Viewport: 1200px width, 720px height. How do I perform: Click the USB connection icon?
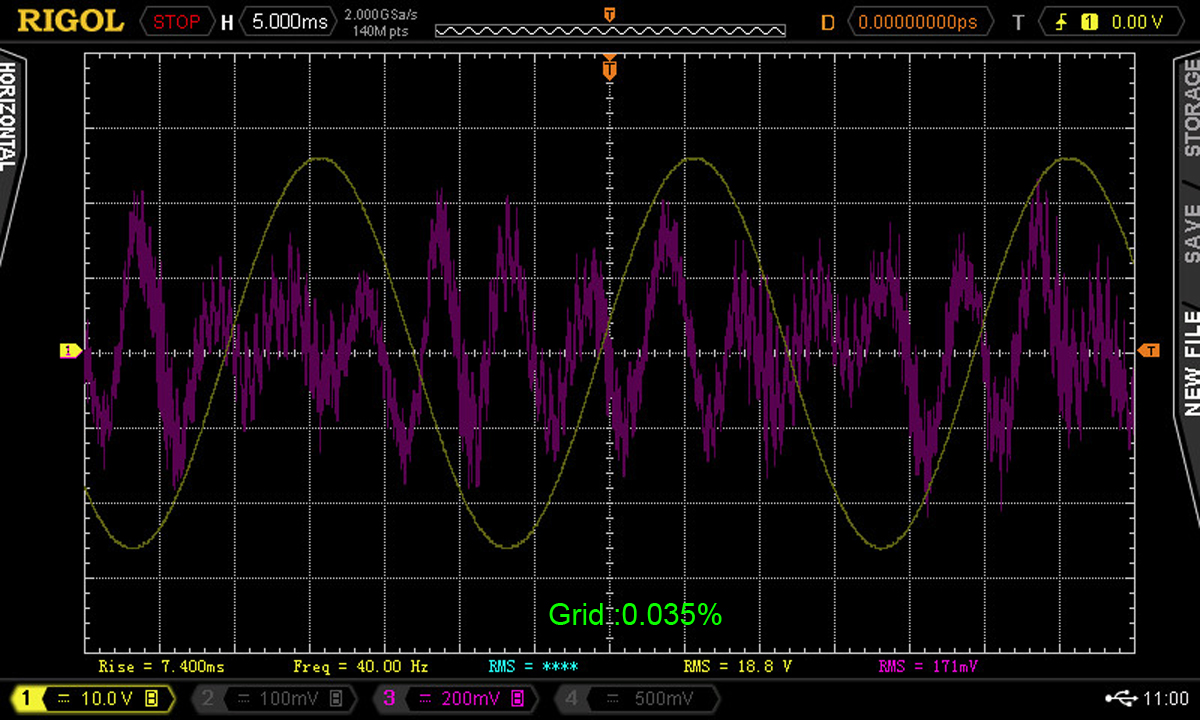[1120, 698]
